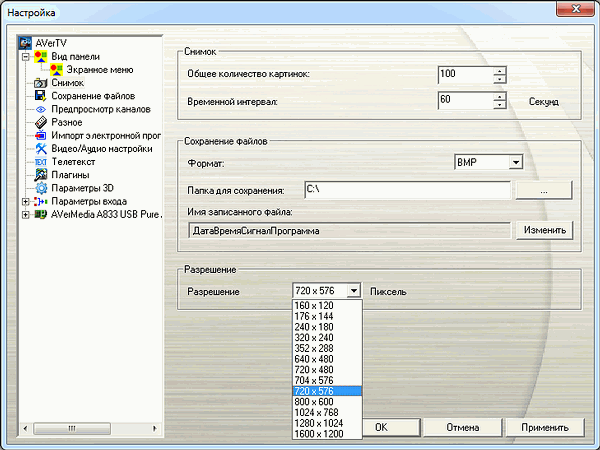Click the Отмена button
This screenshot has height=450, width=600.
[x=463, y=427]
